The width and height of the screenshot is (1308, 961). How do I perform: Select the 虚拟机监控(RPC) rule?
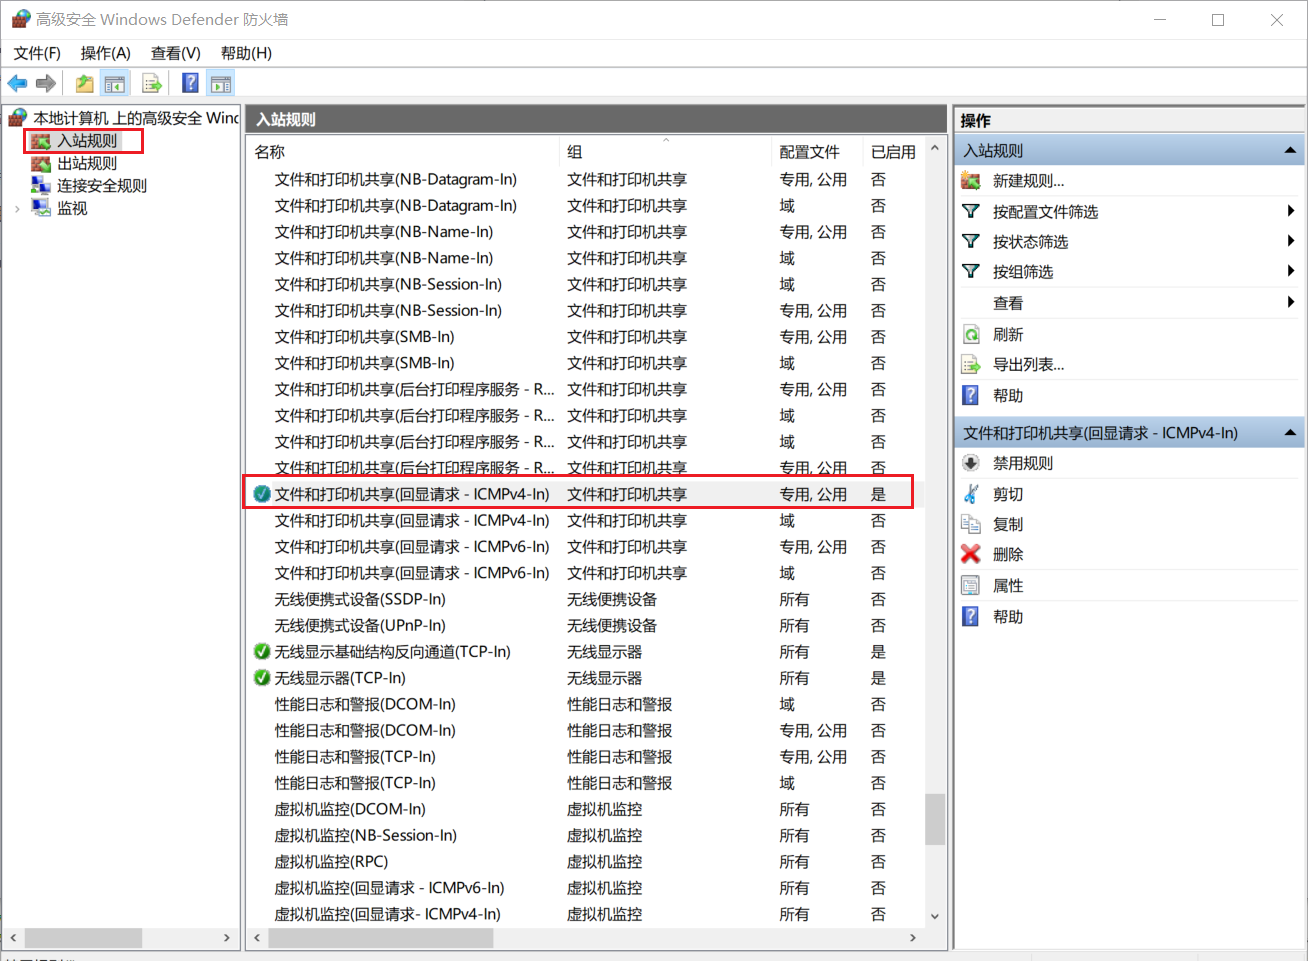585,861
